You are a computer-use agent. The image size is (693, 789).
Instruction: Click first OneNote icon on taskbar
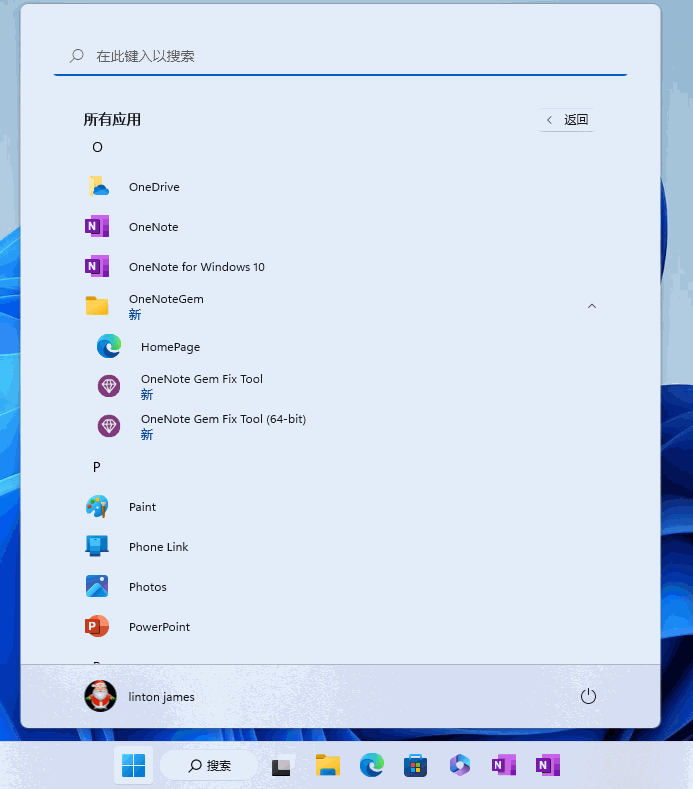pos(504,765)
